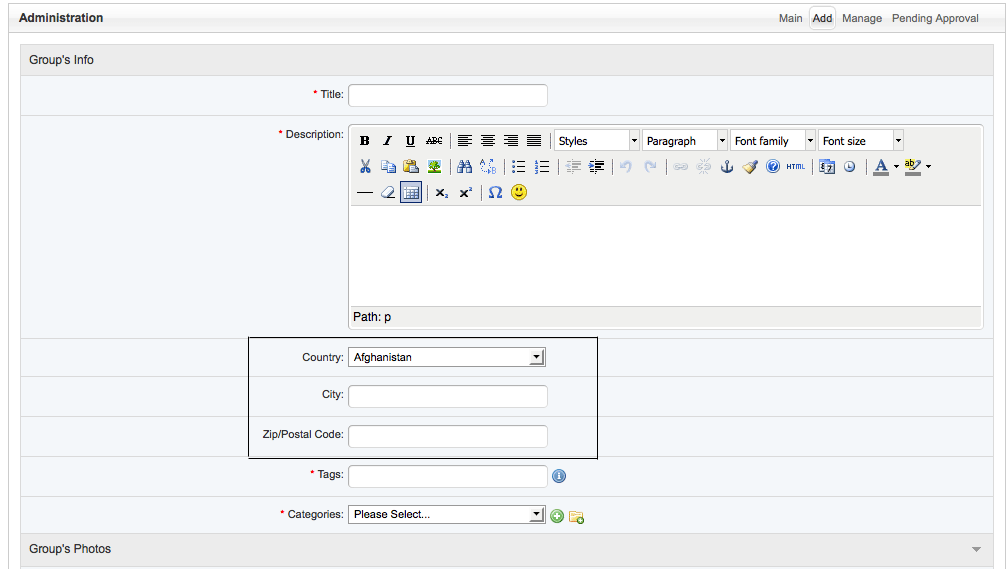1007x569 pixels.
Task: Click the insert table icon
Action: [x=411, y=192]
